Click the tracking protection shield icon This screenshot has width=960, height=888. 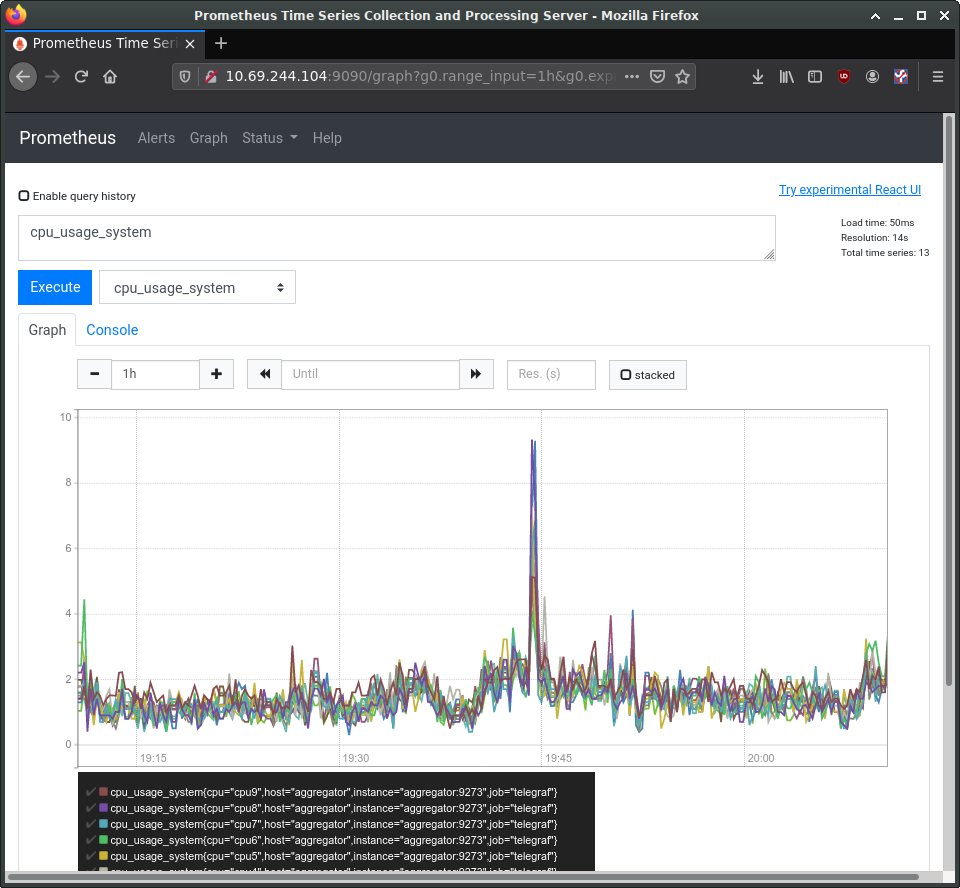(x=185, y=77)
